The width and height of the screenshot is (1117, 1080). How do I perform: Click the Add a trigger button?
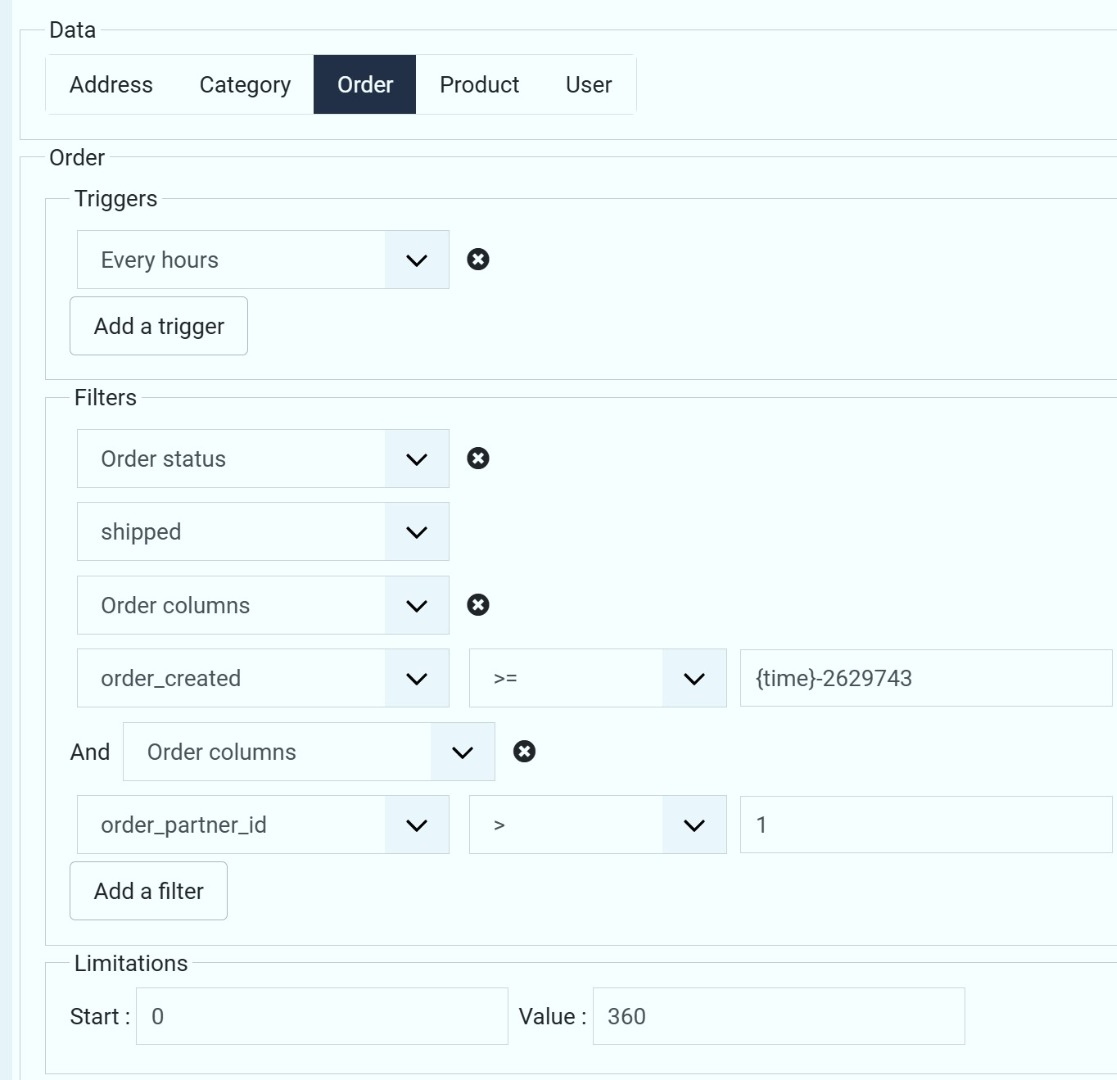pyautogui.click(x=158, y=326)
